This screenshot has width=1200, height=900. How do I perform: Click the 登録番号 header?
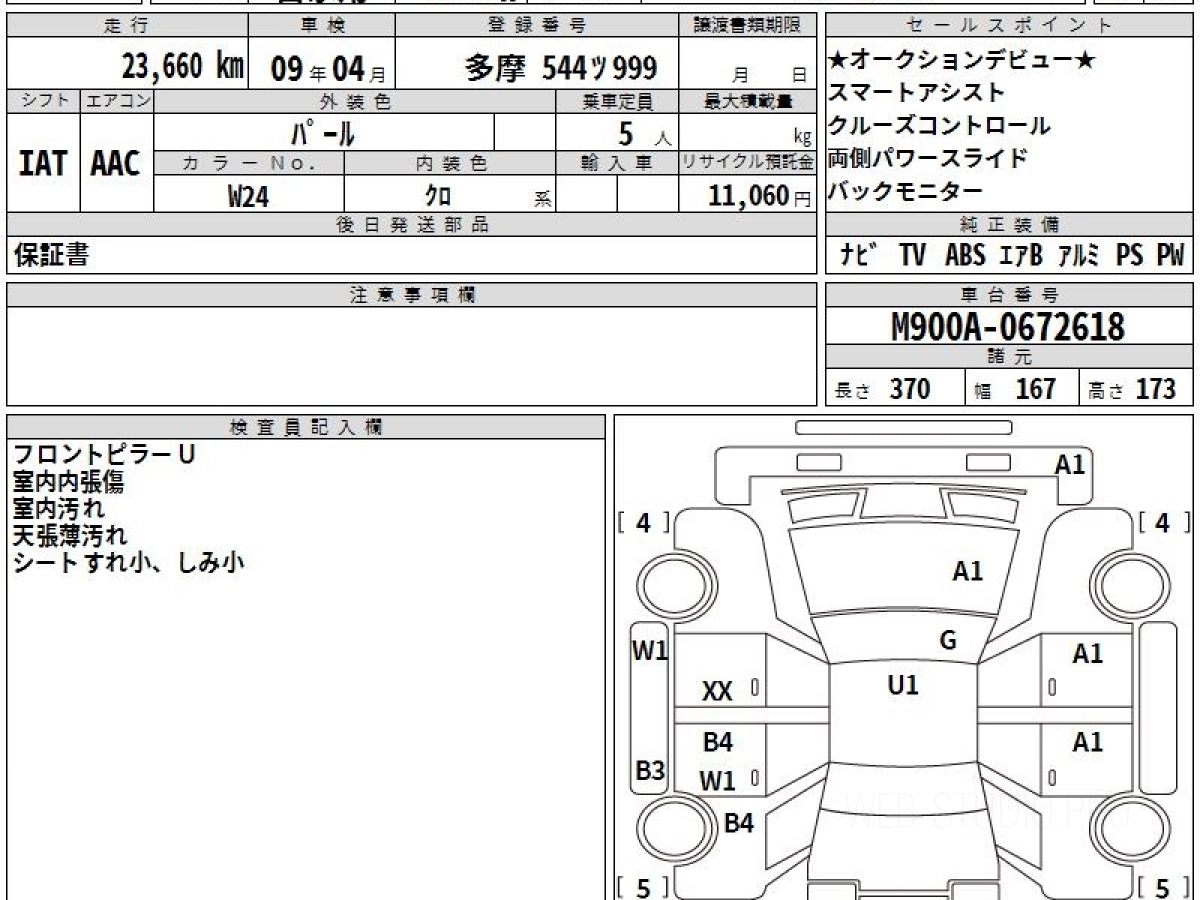[x=537, y=26]
